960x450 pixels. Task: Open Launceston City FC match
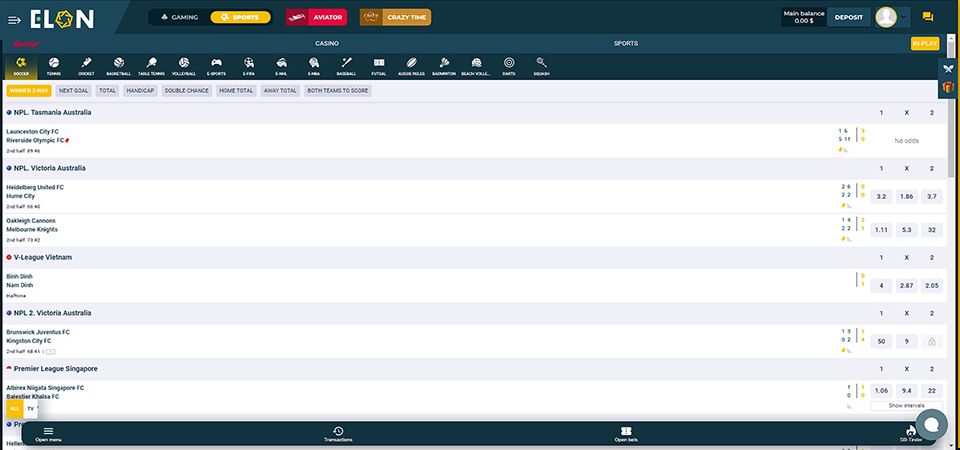pos(32,132)
